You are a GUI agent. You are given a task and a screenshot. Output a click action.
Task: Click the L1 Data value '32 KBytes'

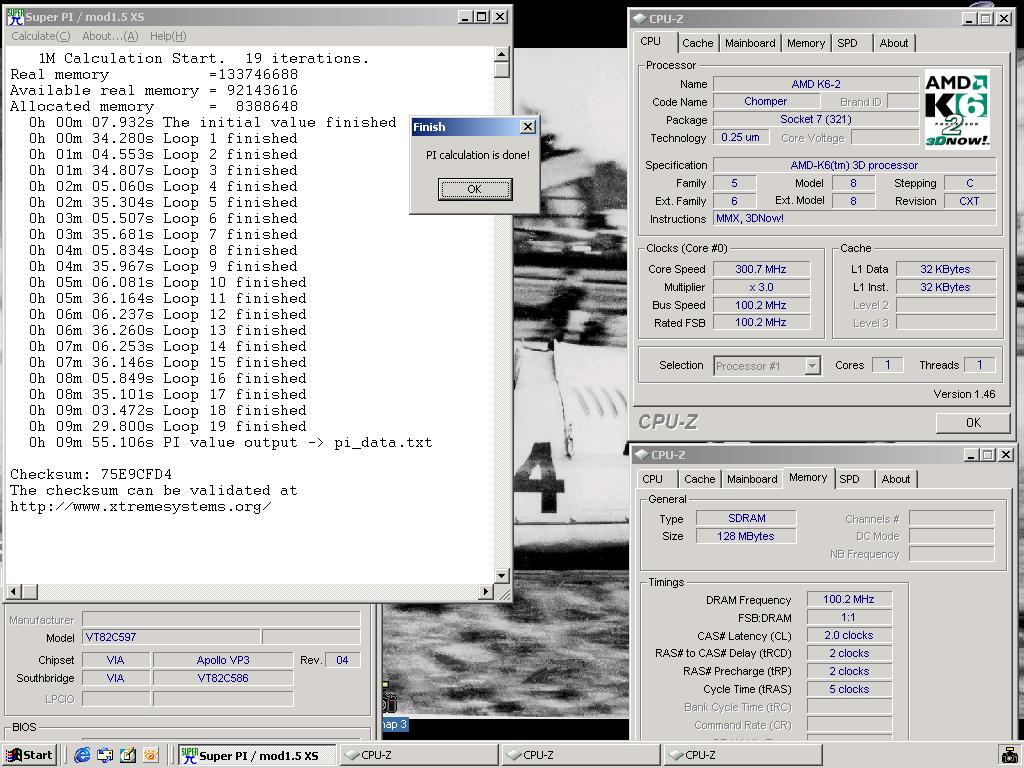[945, 269]
